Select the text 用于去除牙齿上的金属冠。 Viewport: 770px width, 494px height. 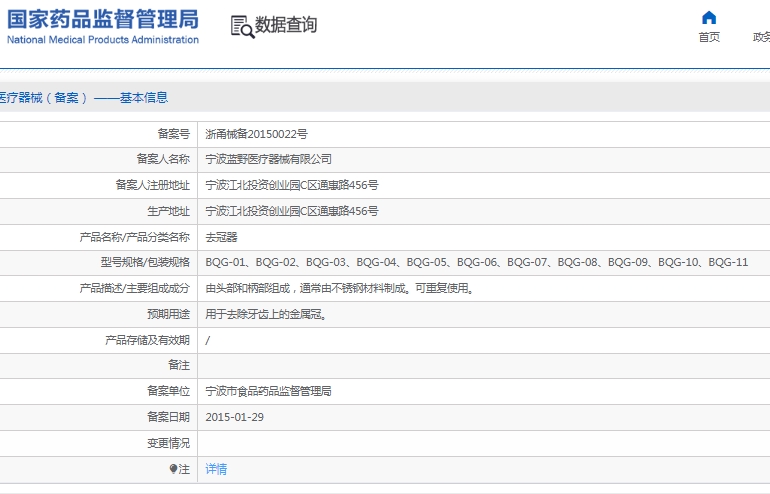pos(267,314)
